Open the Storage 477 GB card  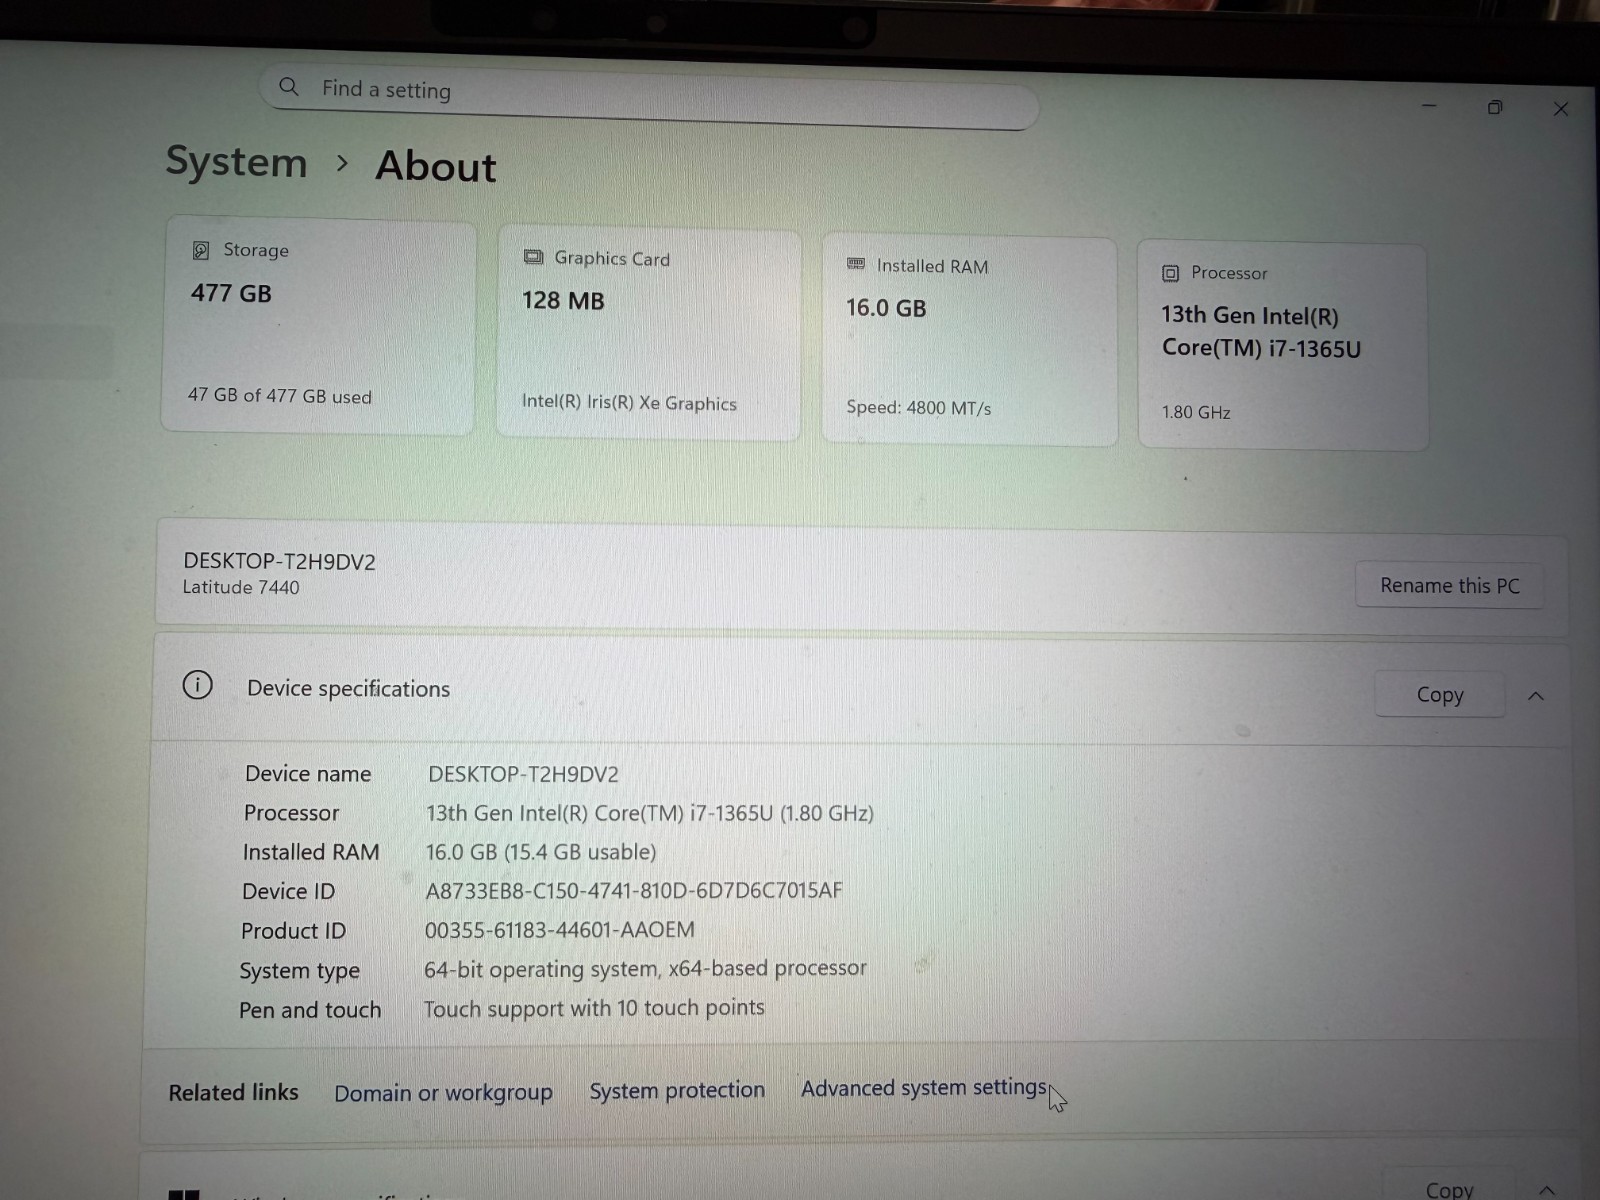point(318,326)
